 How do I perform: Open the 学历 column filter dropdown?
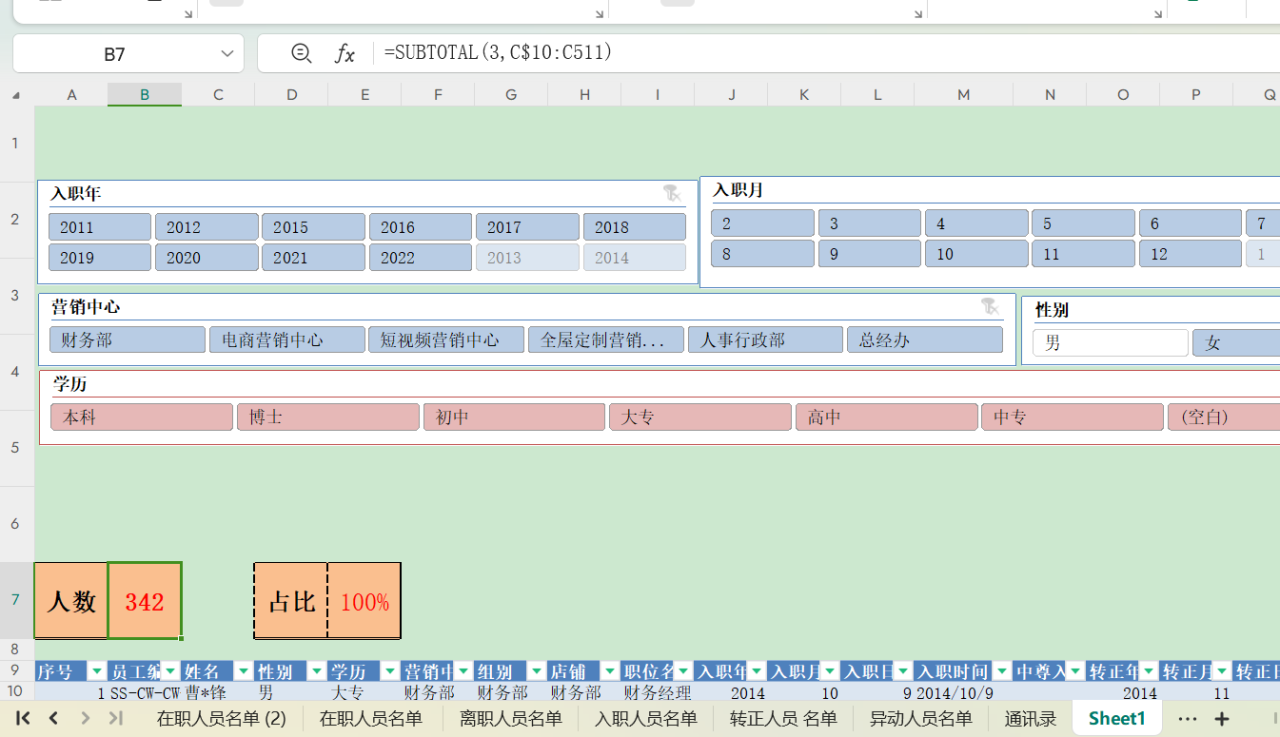point(390,671)
